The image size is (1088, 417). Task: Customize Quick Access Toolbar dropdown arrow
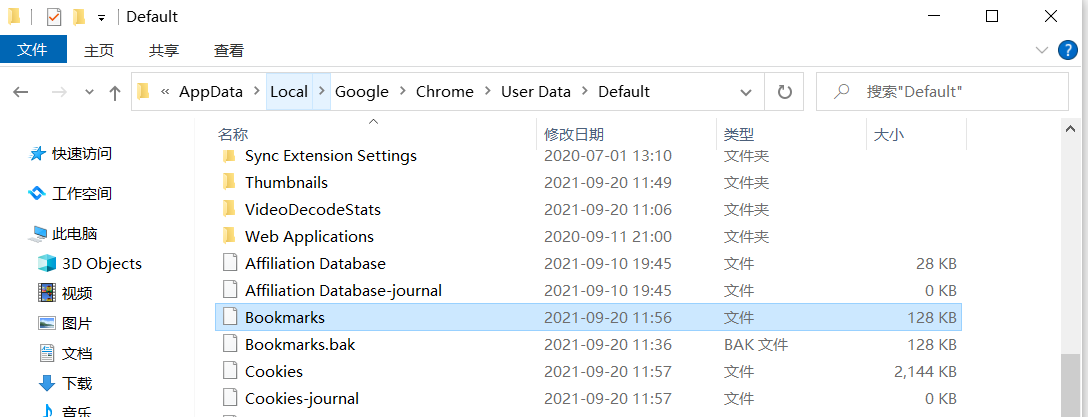point(101,18)
